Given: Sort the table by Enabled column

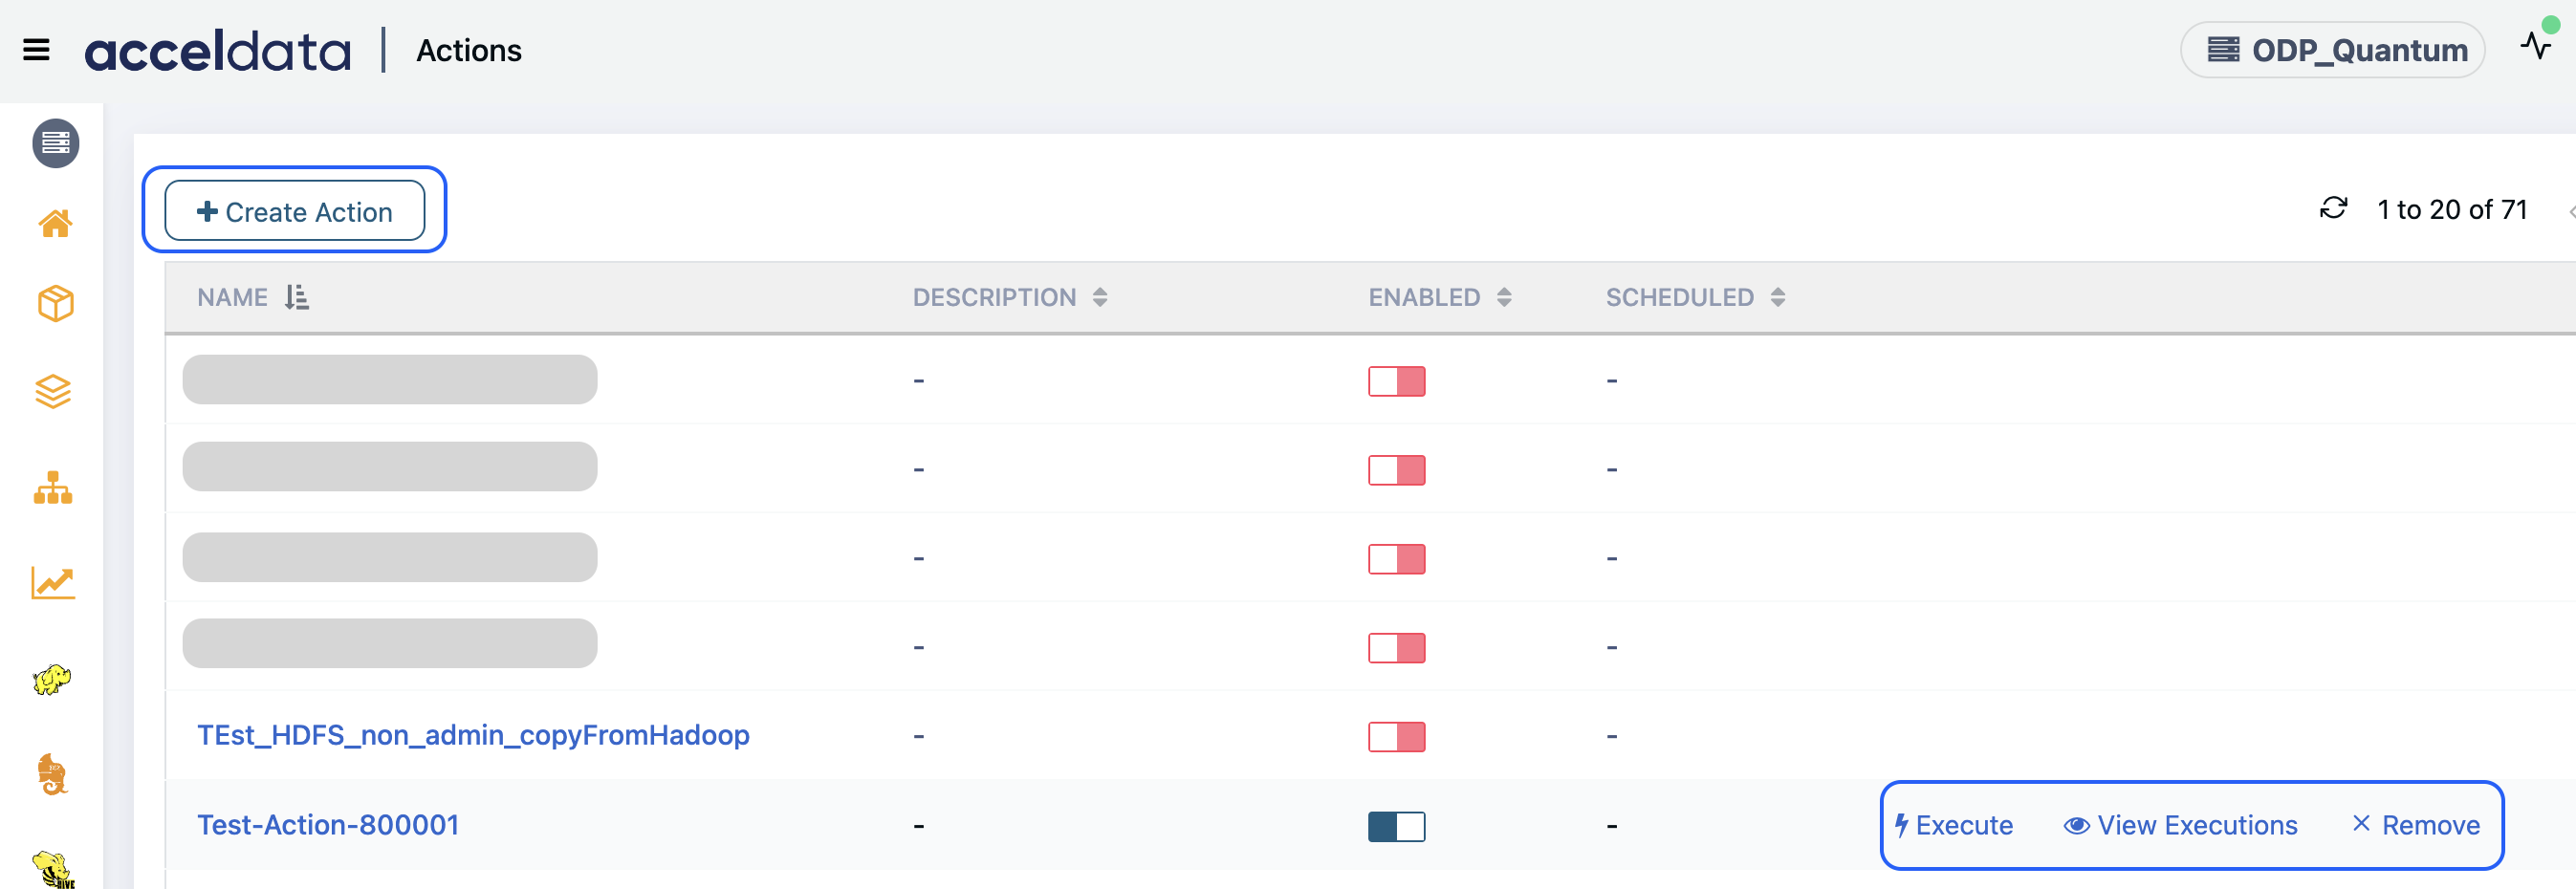Looking at the screenshot, I should tap(1504, 297).
